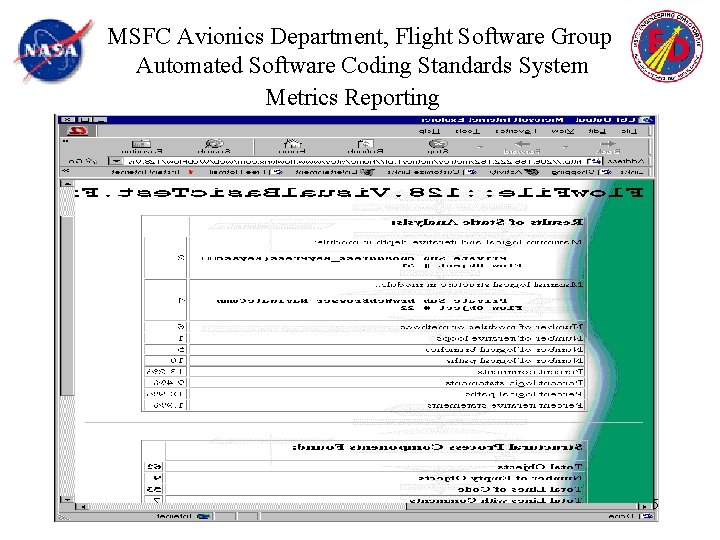Click the vertical scrollbar thumb
Viewport: 720px width, 540px height.
pos(67,305)
